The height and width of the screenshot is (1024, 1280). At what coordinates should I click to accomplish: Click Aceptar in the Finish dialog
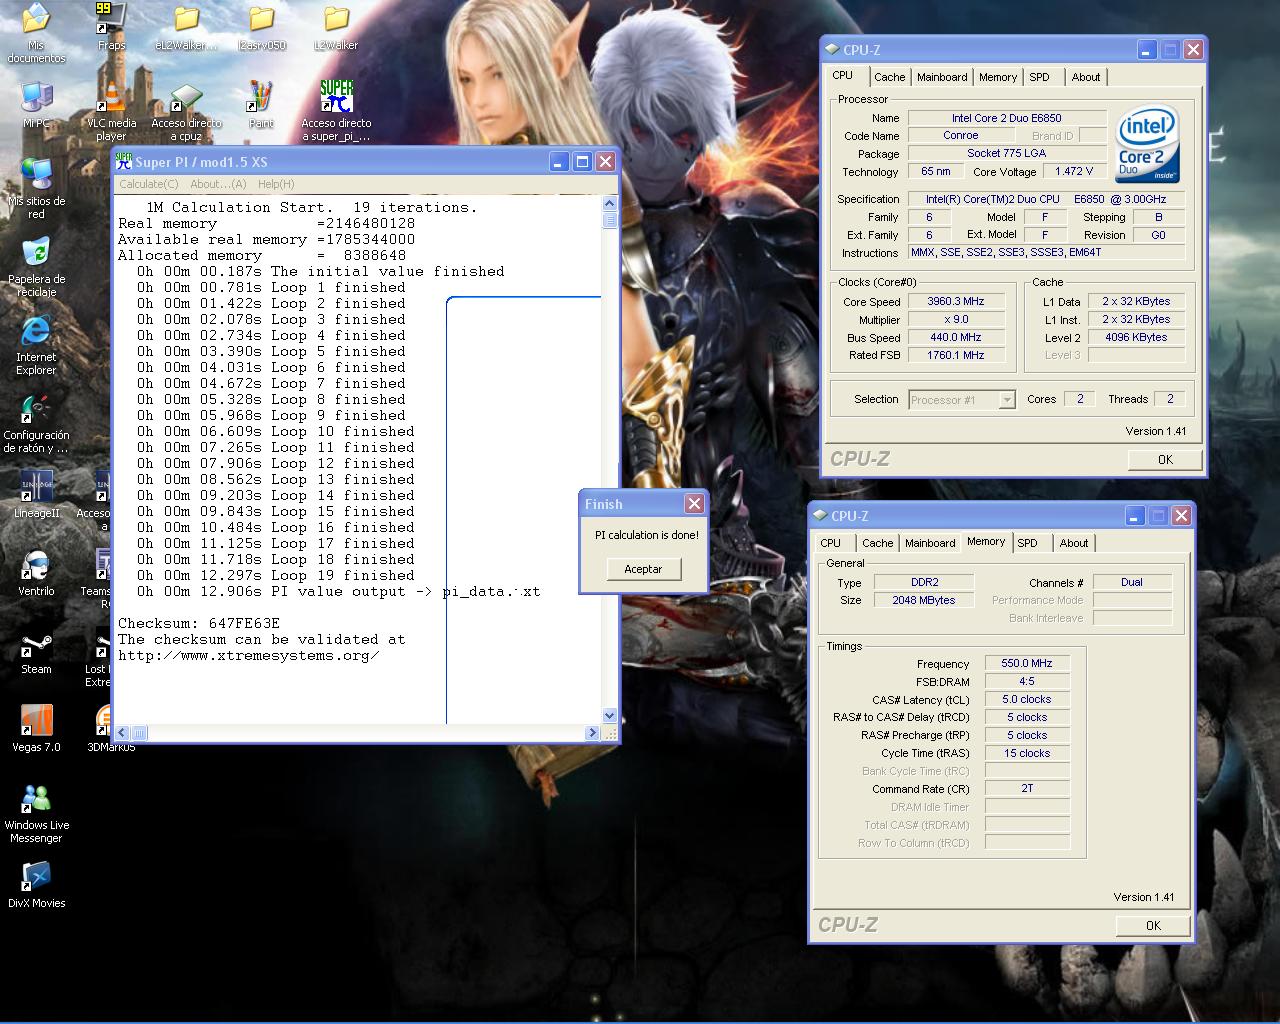643,569
